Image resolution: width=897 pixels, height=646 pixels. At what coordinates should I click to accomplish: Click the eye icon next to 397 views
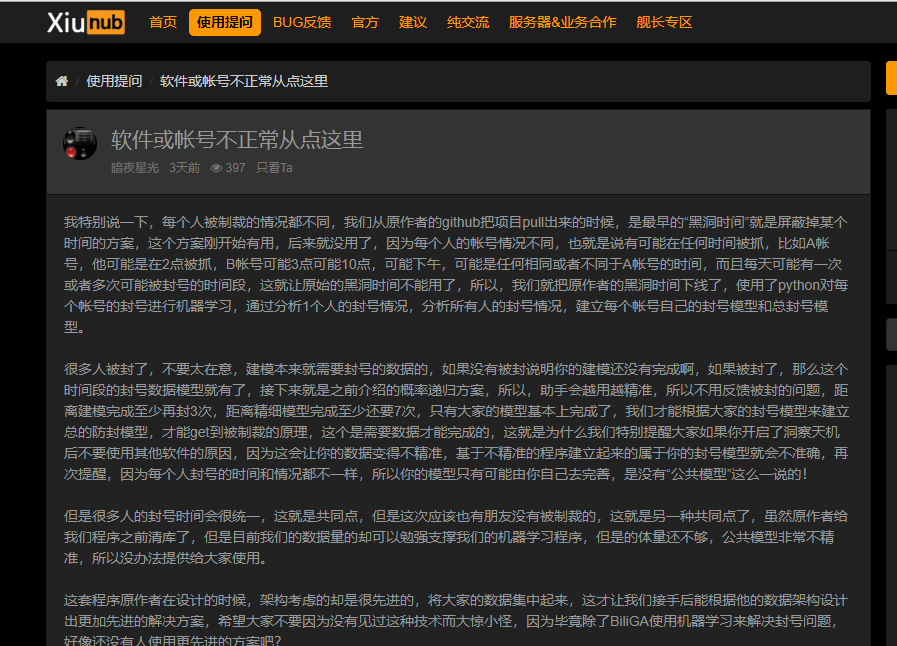(216, 168)
